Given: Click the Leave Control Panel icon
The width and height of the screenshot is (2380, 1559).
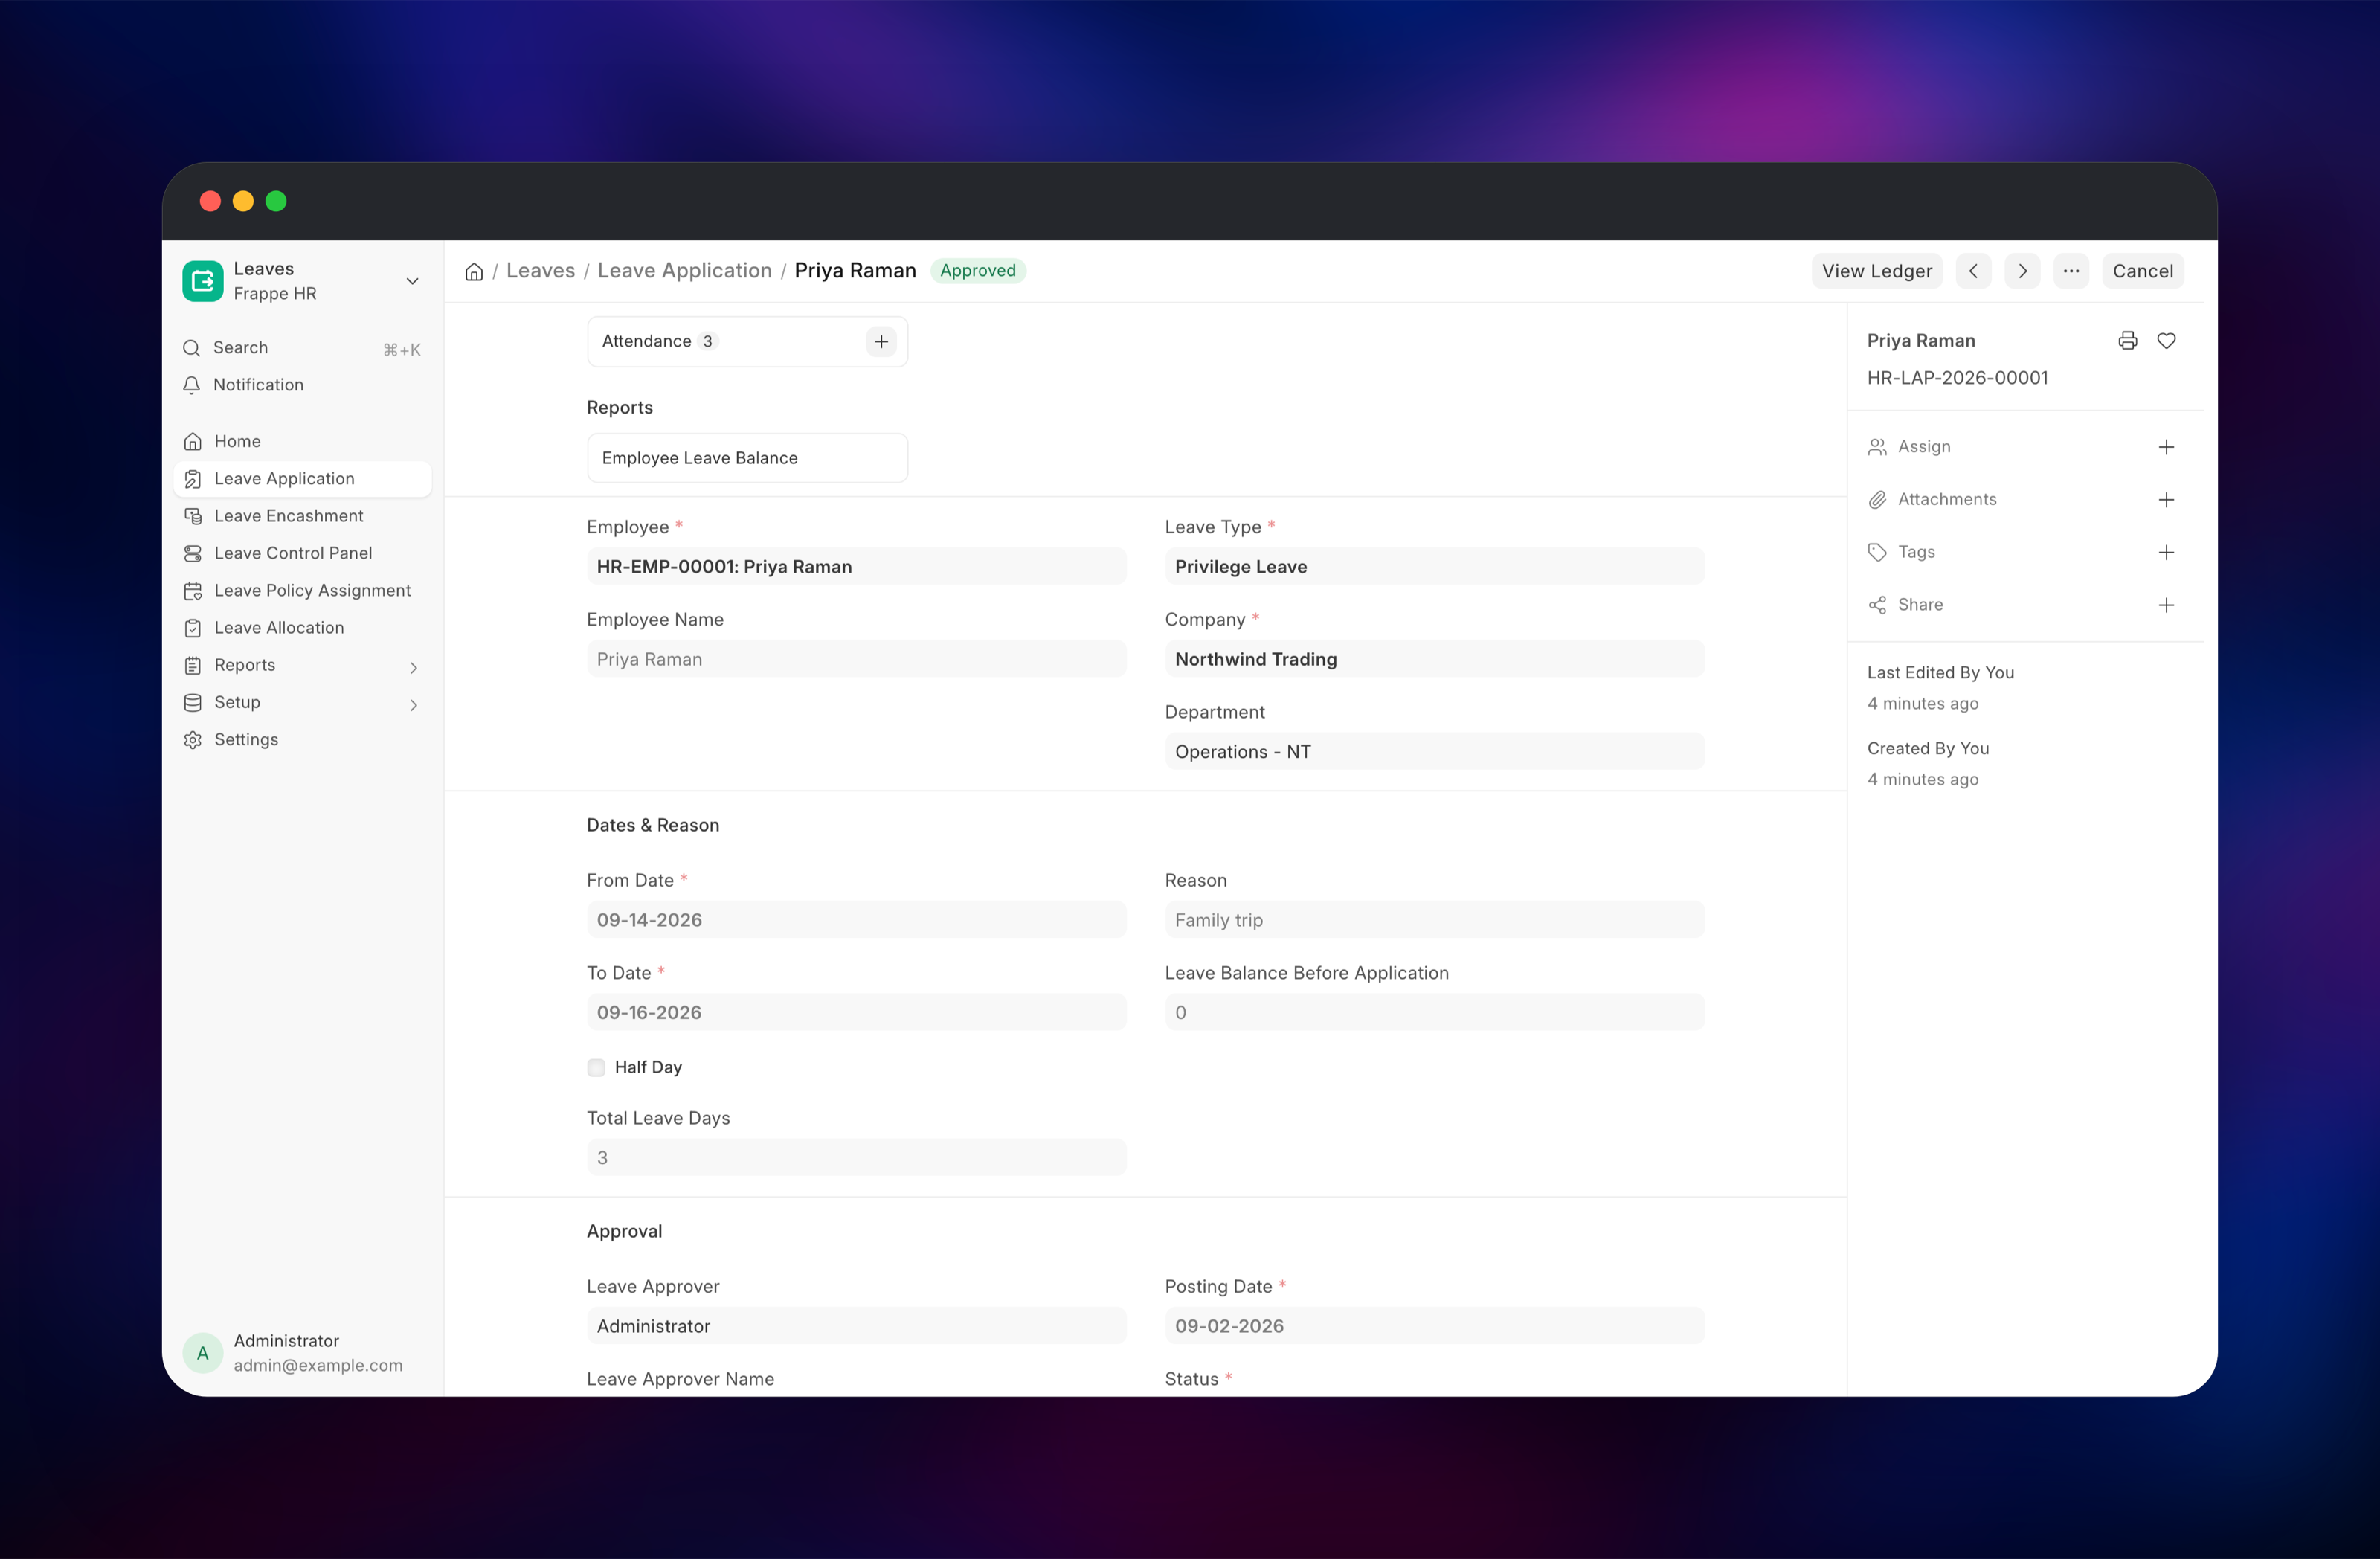Looking at the screenshot, I should (193, 553).
